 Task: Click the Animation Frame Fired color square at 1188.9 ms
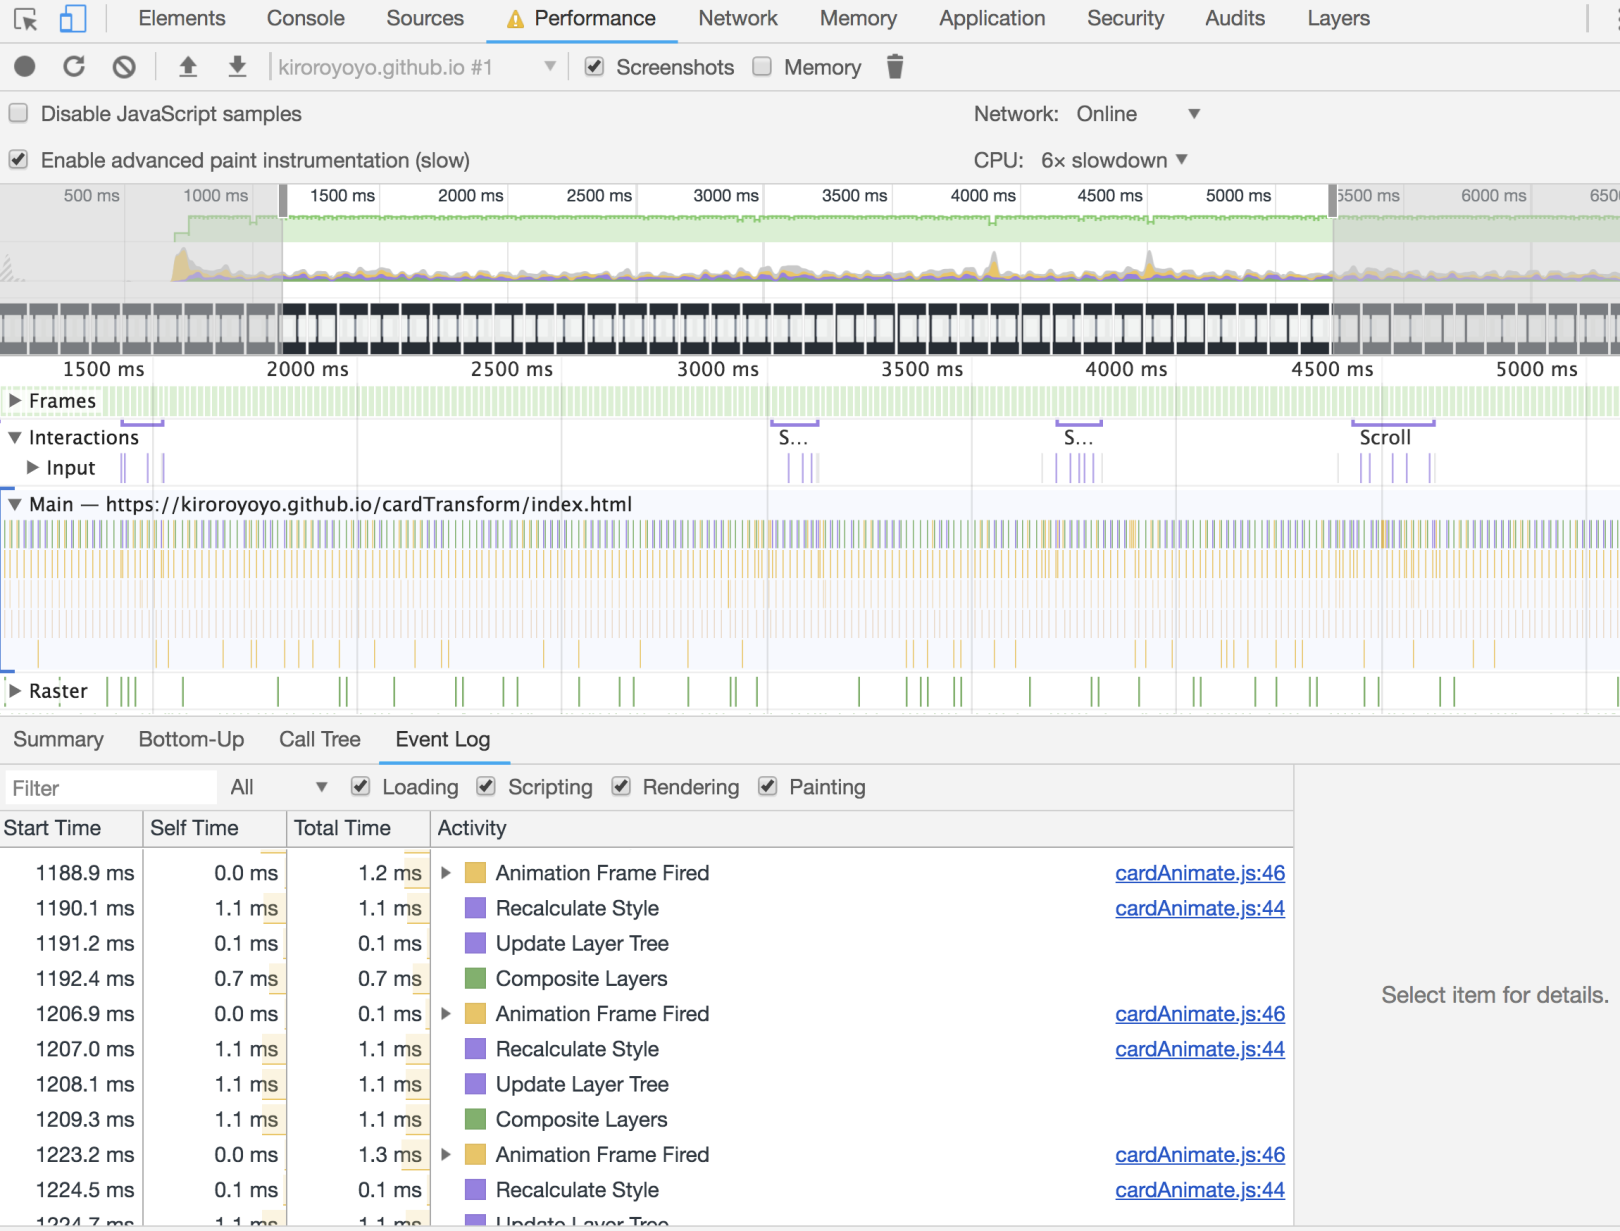[476, 873]
